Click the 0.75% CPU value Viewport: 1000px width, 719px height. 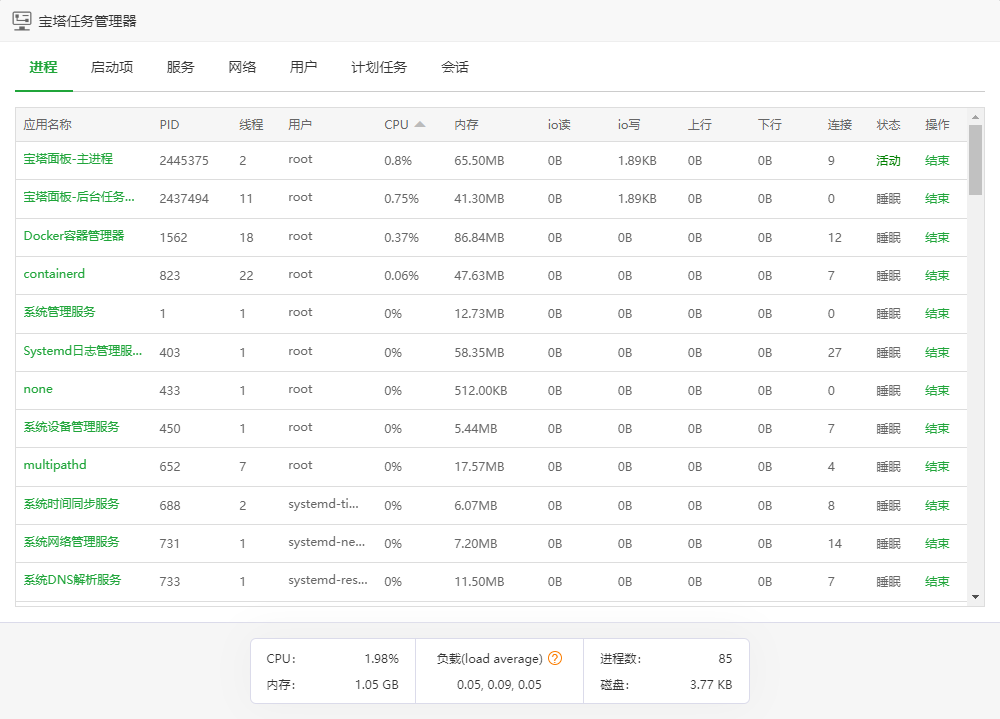pos(401,199)
